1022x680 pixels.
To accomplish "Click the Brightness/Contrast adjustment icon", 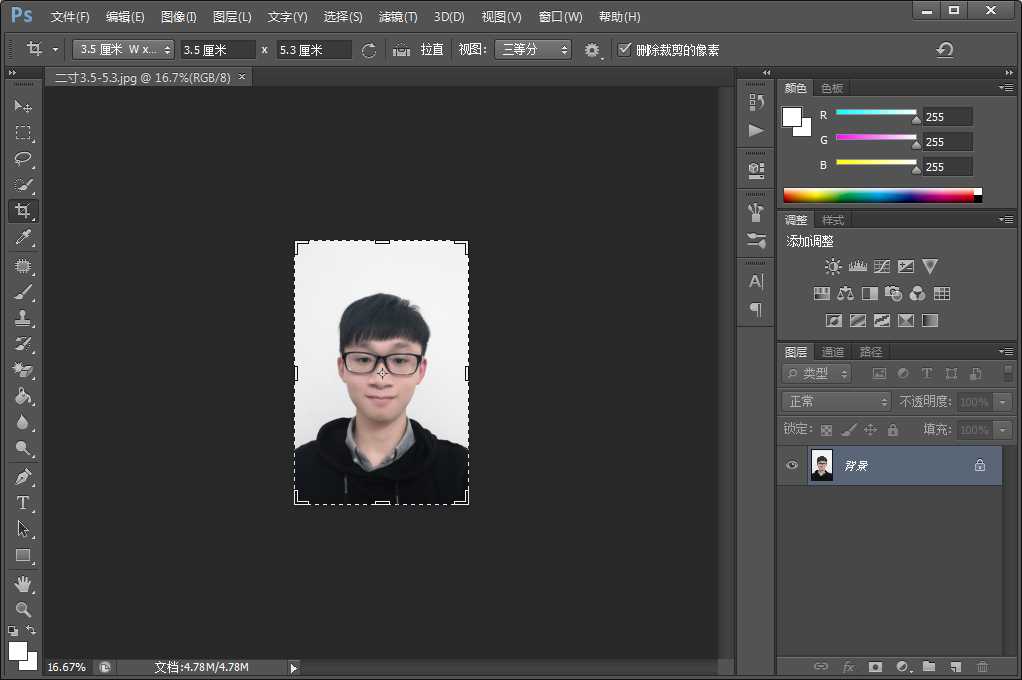I will [x=833, y=267].
